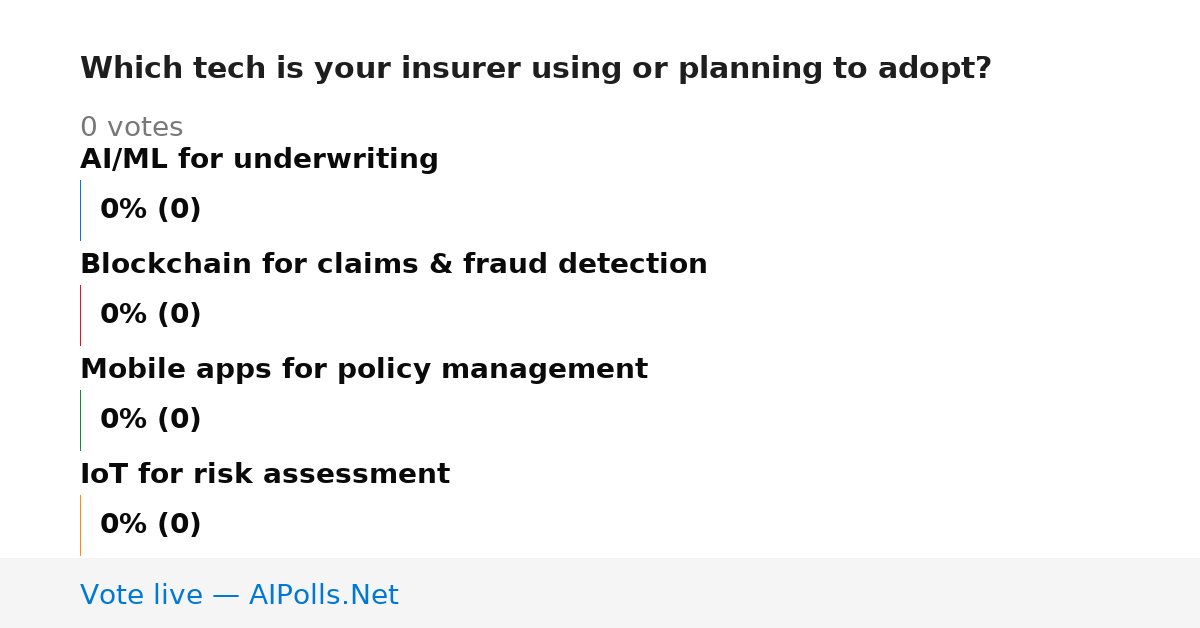The image size is (1200, 628).
Task: Click the Mobile apps 0% (0) result
Action: point(150,420)
